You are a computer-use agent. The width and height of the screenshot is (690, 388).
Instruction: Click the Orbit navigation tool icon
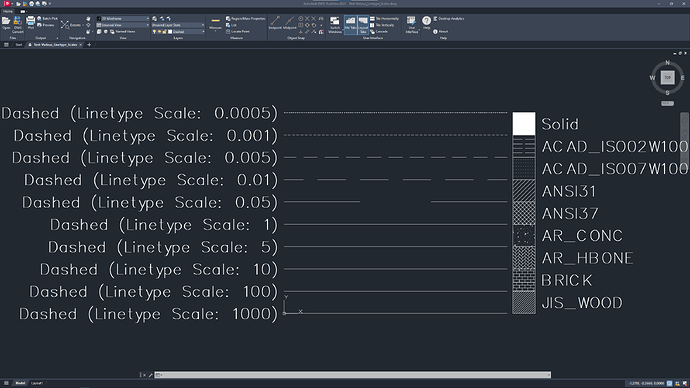click(88, 25)
